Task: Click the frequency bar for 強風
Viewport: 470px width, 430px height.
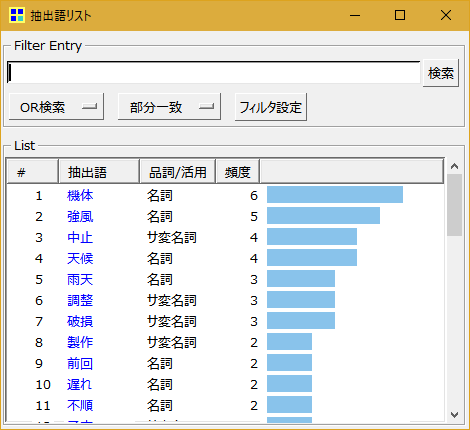Action: tap(323, 215)
